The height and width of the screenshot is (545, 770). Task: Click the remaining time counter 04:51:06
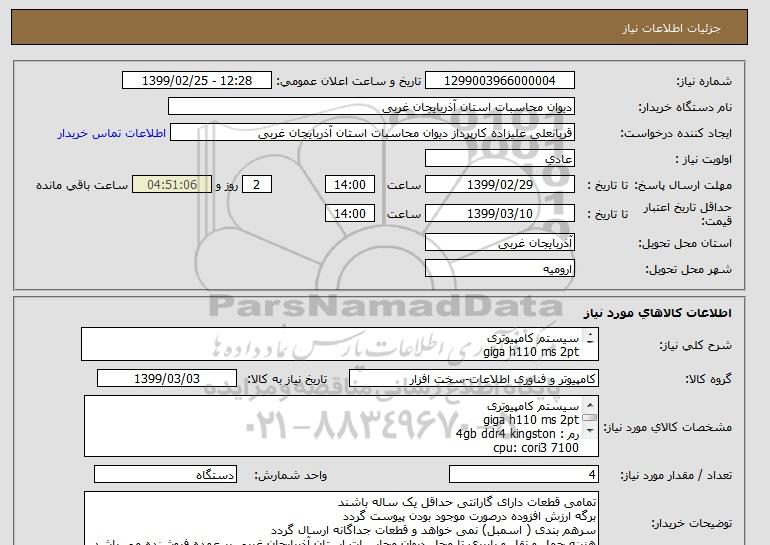(172, 185)
